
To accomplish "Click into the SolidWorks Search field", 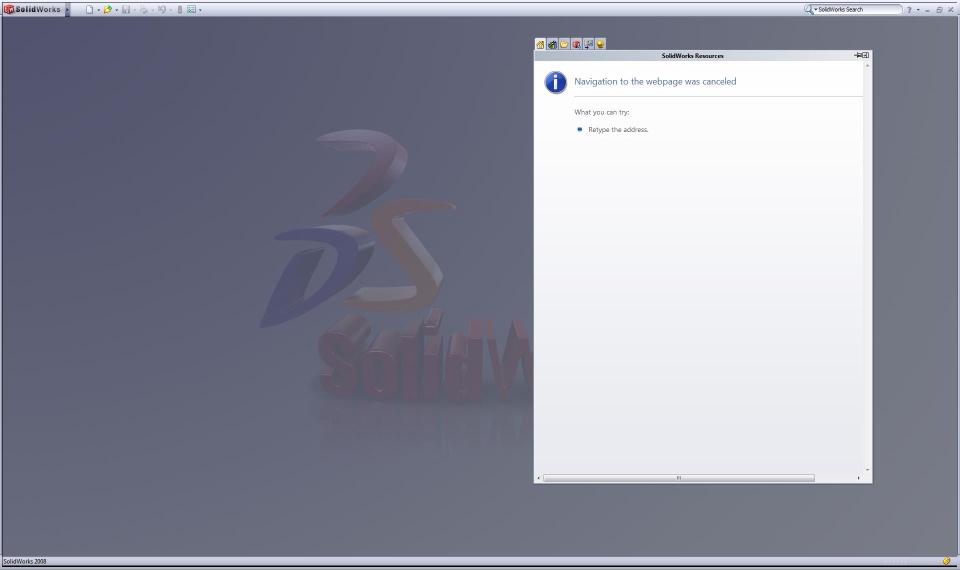I will click(x=860, y=9).
